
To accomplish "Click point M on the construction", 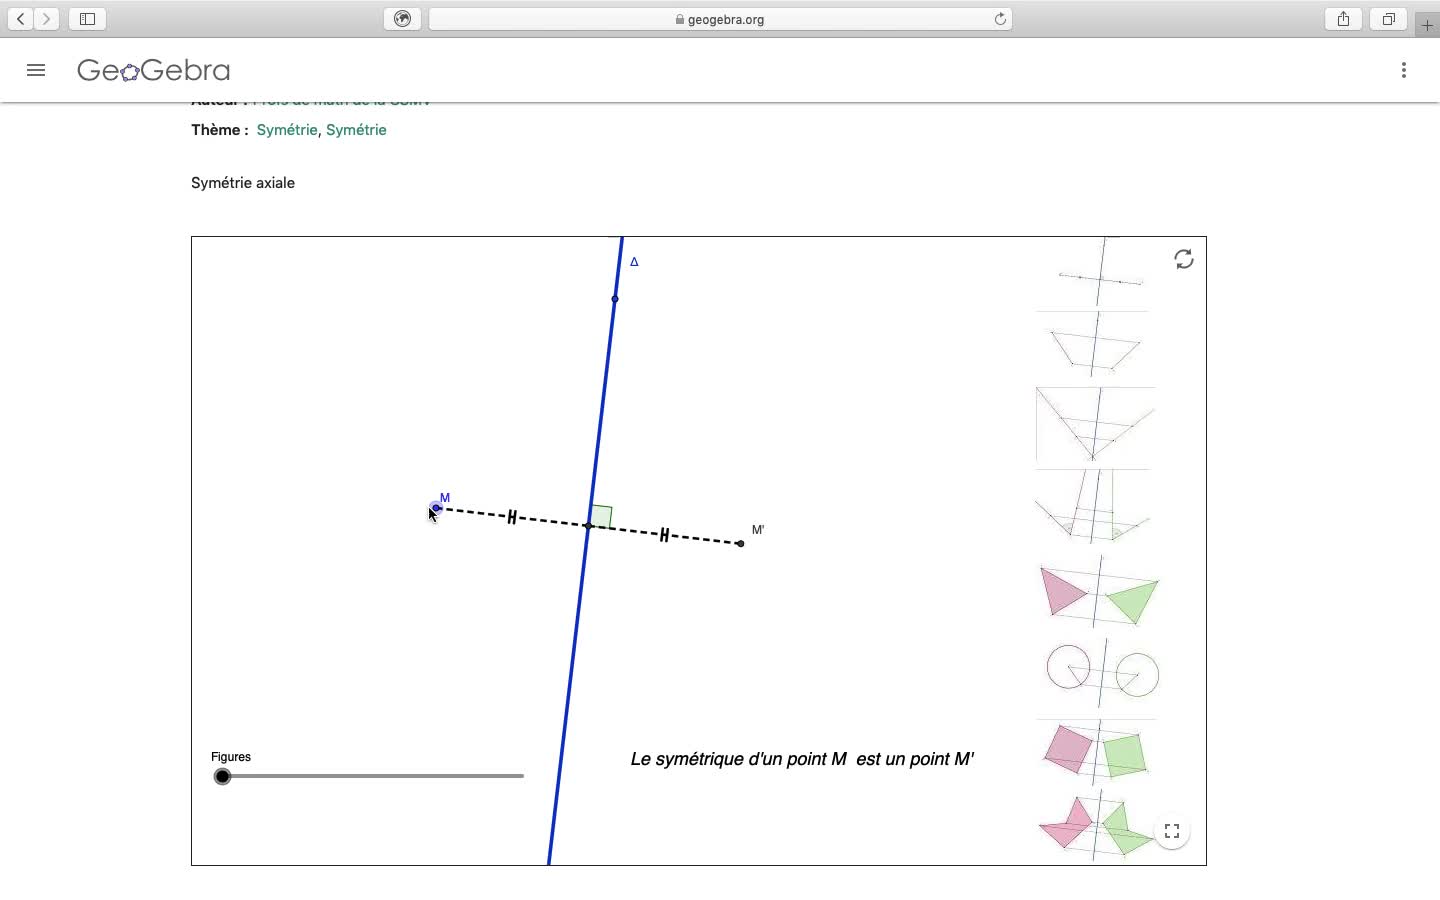I will pos(437,508).
